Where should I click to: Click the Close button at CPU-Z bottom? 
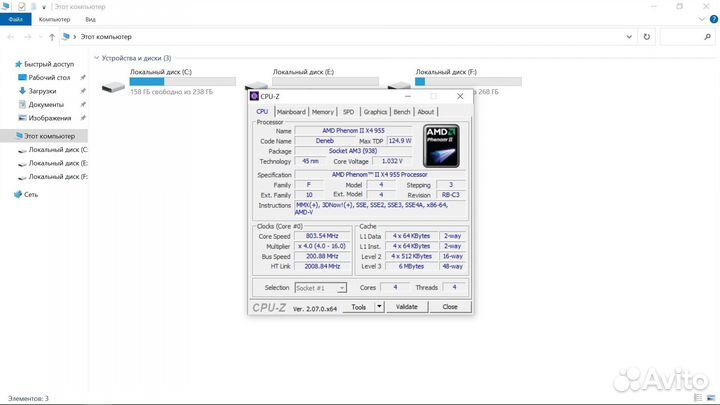pyautogui.click(x=450, y=307)
